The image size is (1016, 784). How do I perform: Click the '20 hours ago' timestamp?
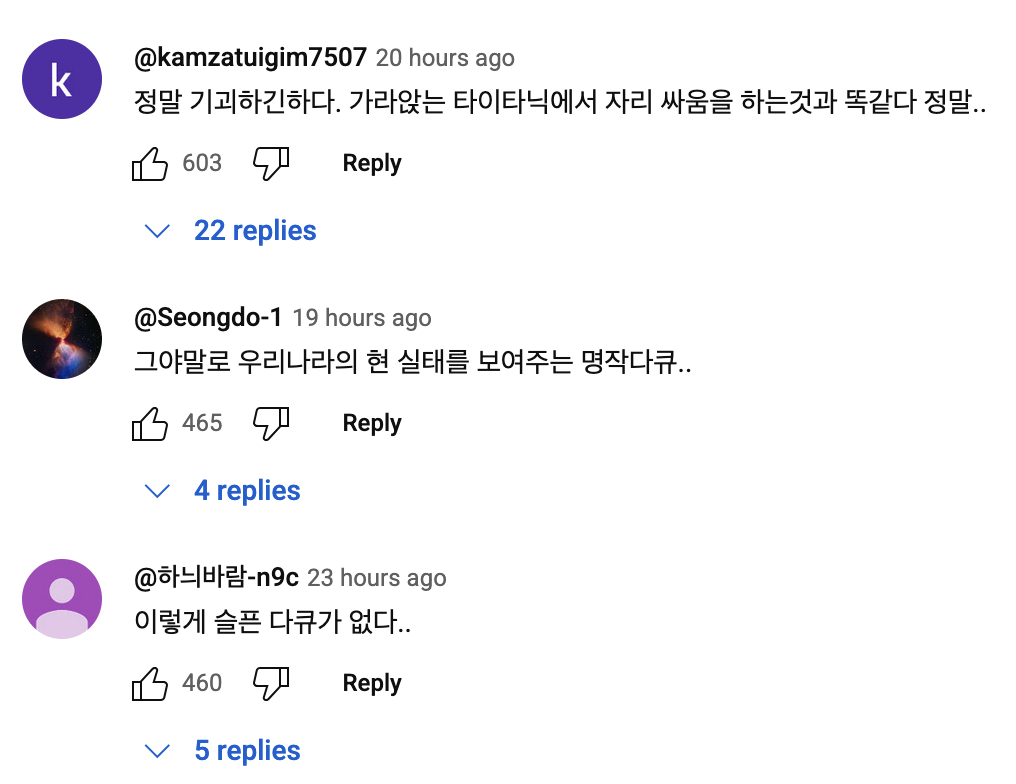pos(445,58)
